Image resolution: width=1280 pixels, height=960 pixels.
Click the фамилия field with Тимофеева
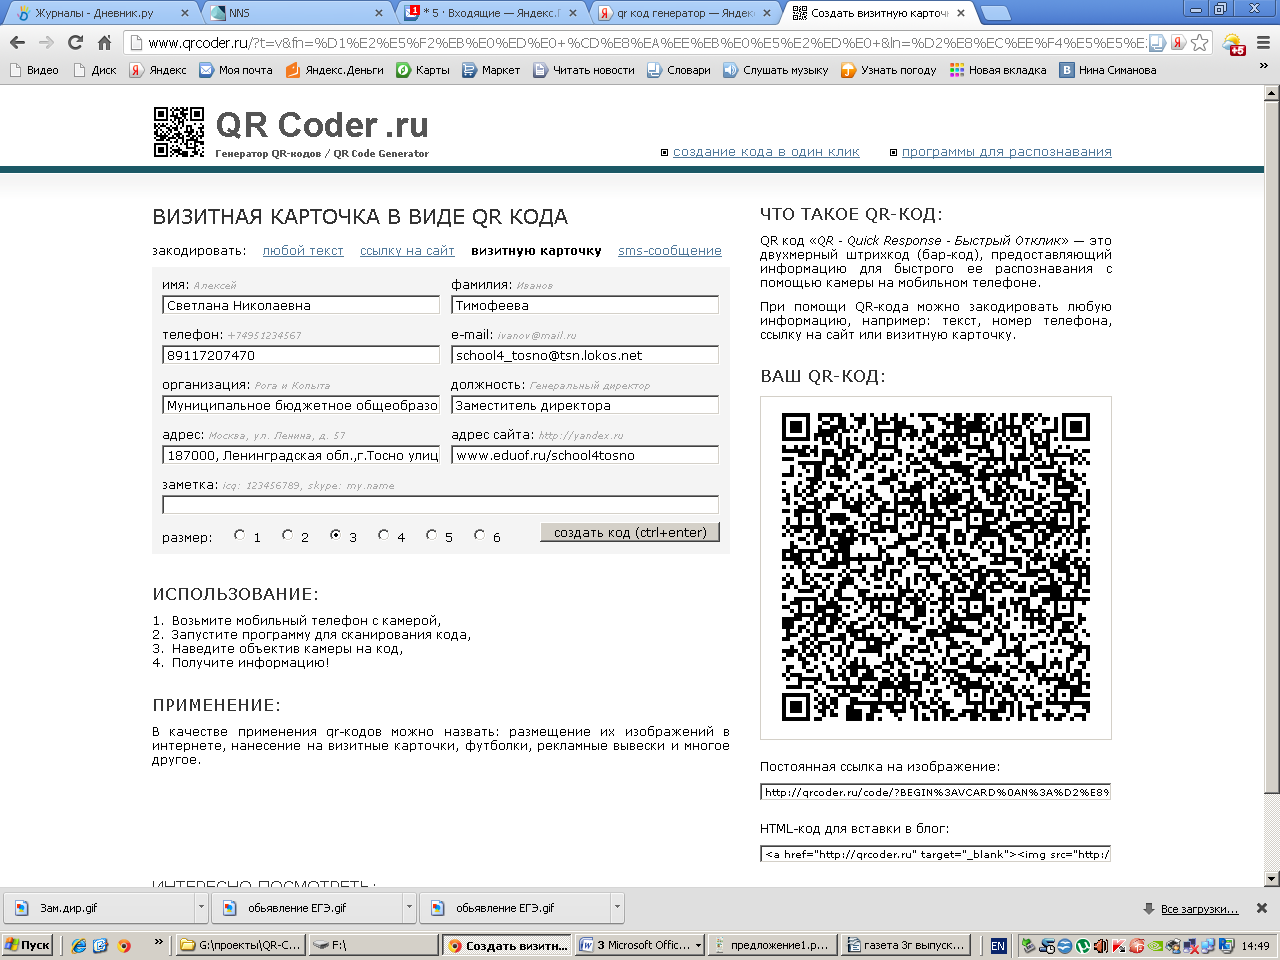tap(585, 305)
